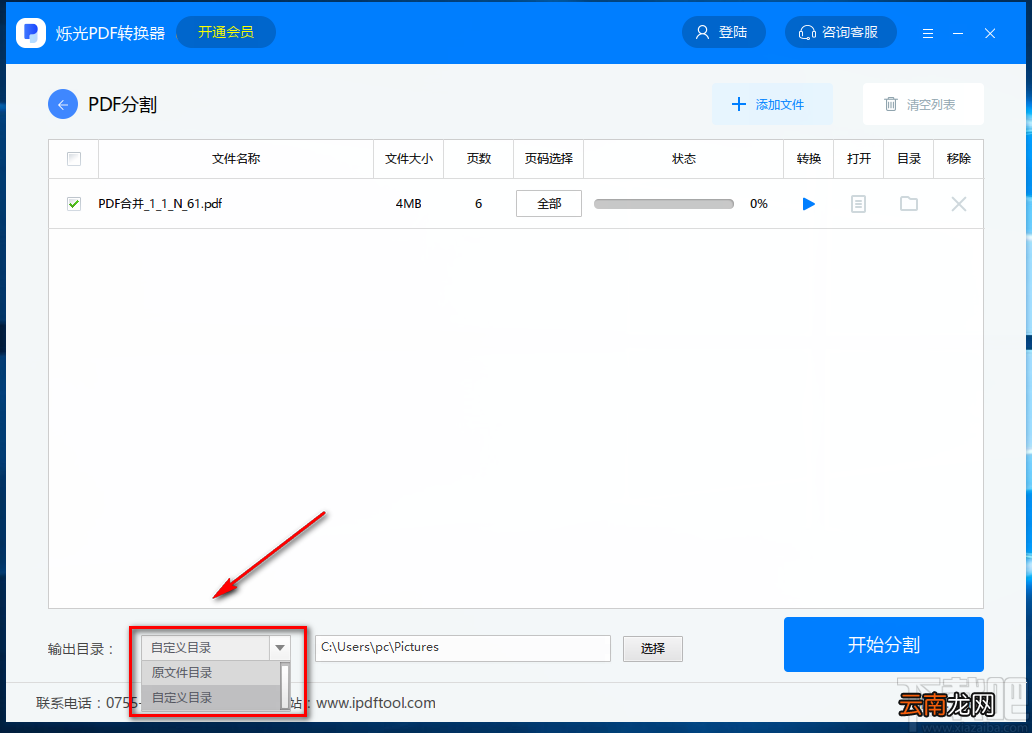Click the 0% progress text

759,204
